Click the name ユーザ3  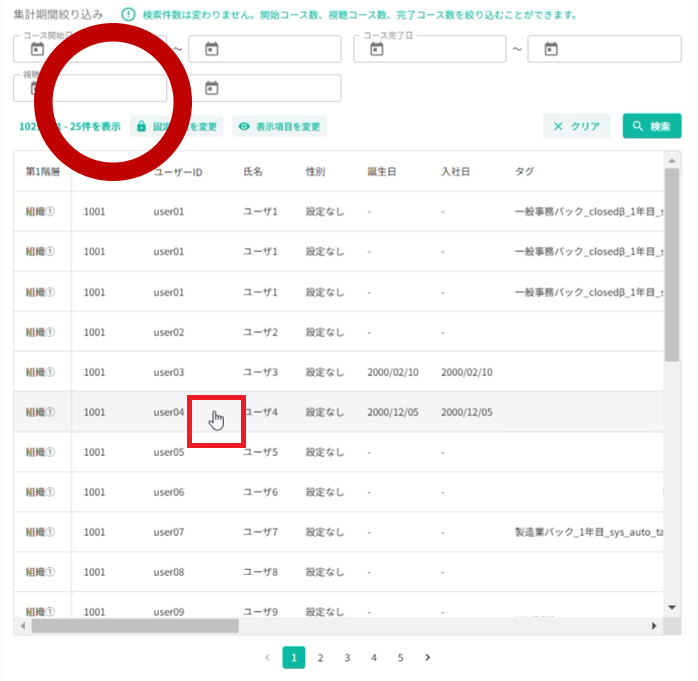point(260,373)
